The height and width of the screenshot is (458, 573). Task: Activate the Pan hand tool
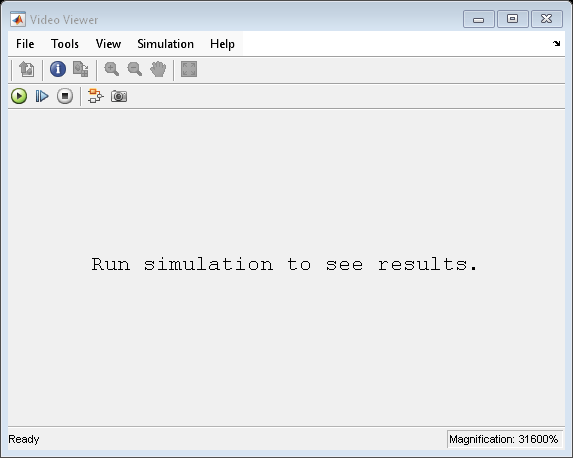pos(158,69)
